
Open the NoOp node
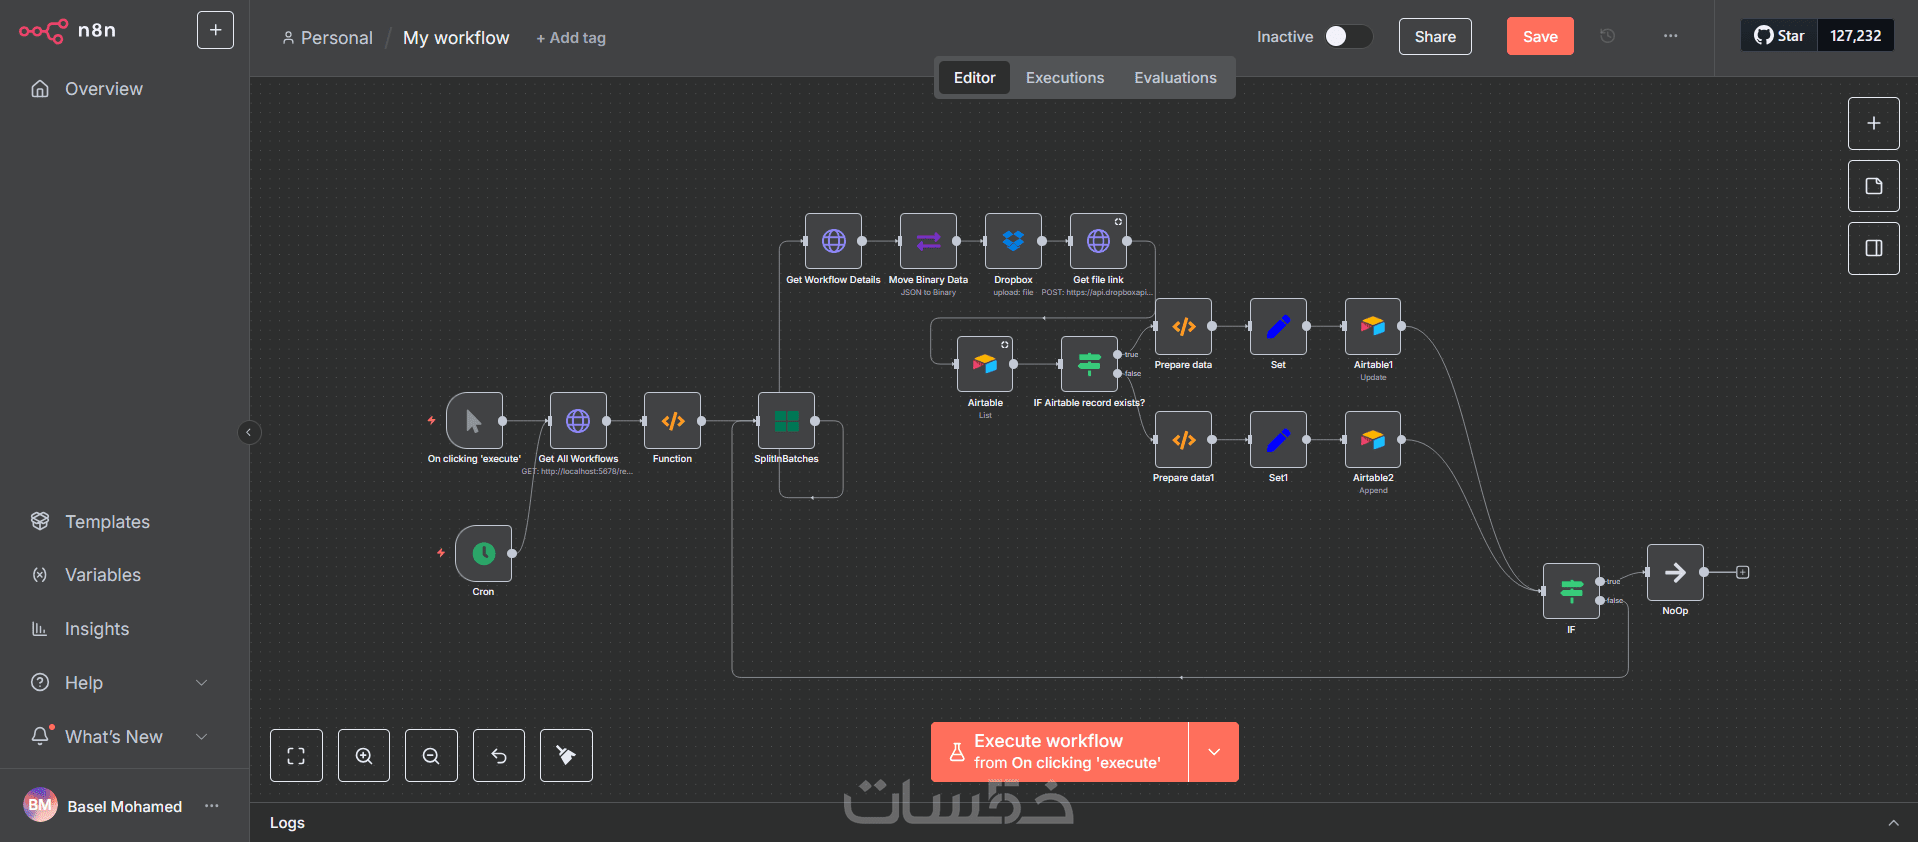[x=1675, y=572]
